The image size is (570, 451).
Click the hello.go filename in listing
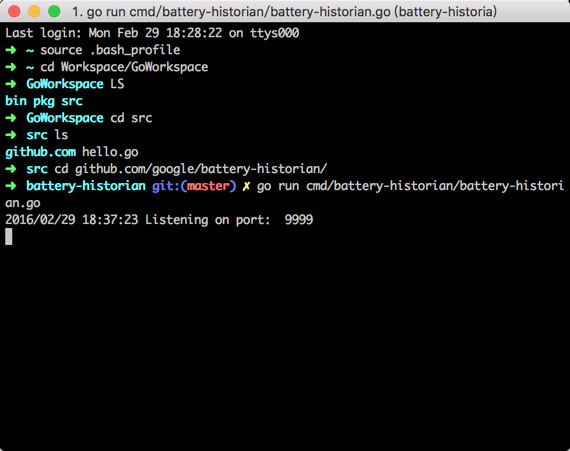point(110,152)
